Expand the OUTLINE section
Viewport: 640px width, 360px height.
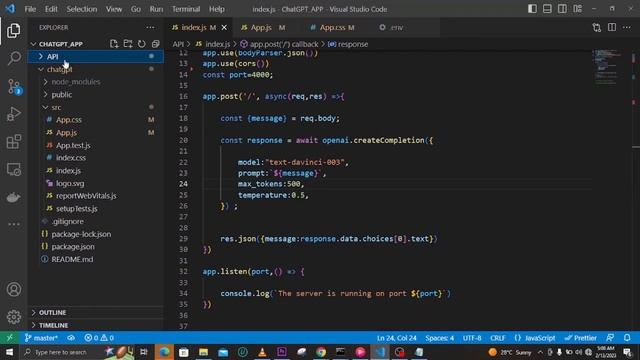96,312
